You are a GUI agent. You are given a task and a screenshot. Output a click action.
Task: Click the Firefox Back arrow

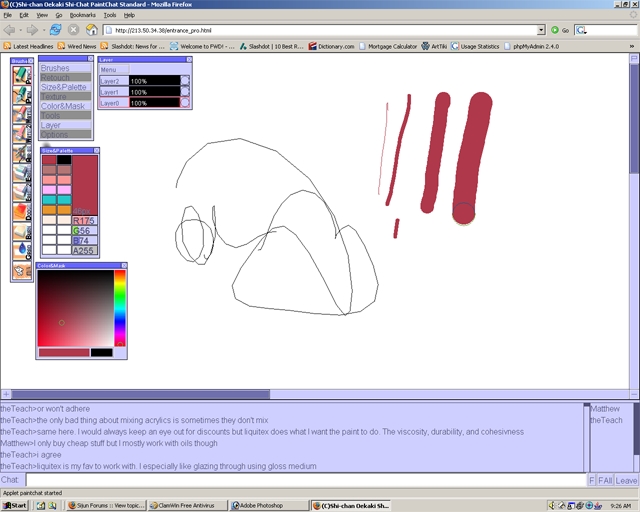coord(9,30)
